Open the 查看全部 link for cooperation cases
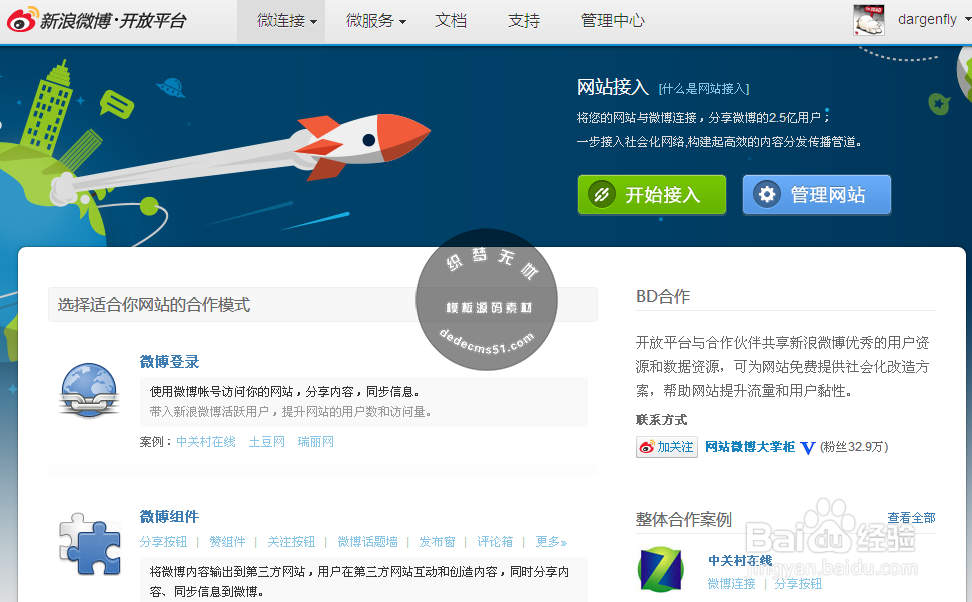Screen dimensions: 972x602 coord(910,517)
